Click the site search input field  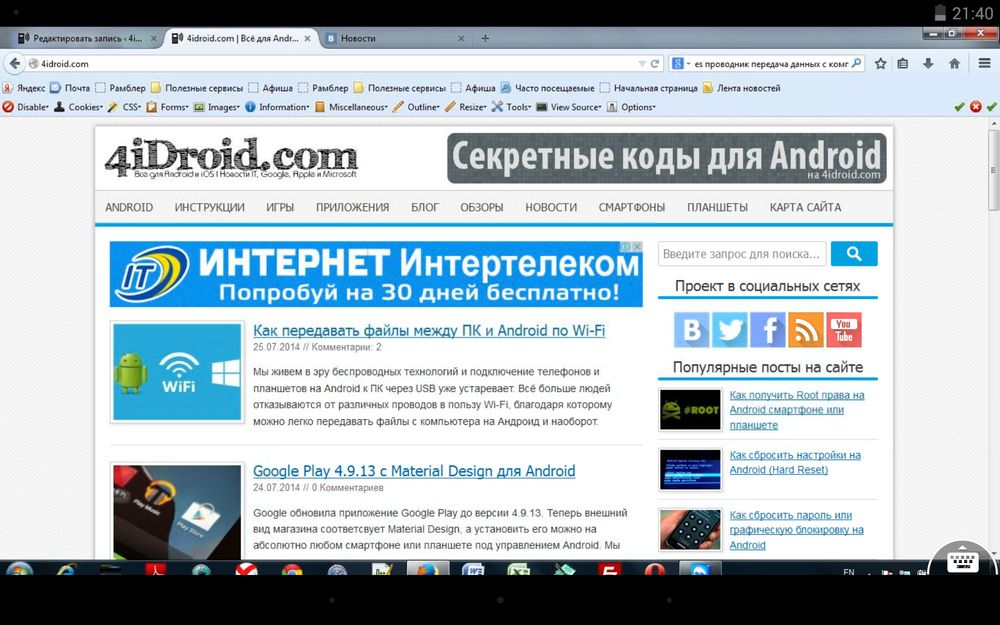point(741,254)
